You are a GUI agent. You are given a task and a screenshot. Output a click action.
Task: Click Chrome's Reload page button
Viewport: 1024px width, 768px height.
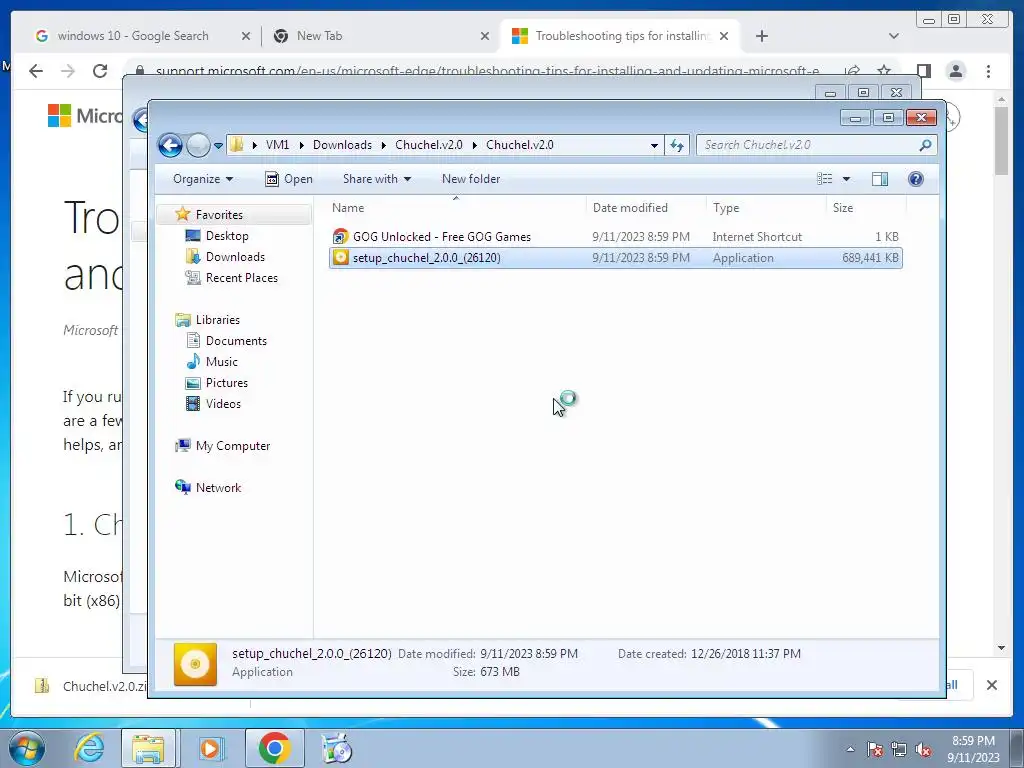point(100,71)
